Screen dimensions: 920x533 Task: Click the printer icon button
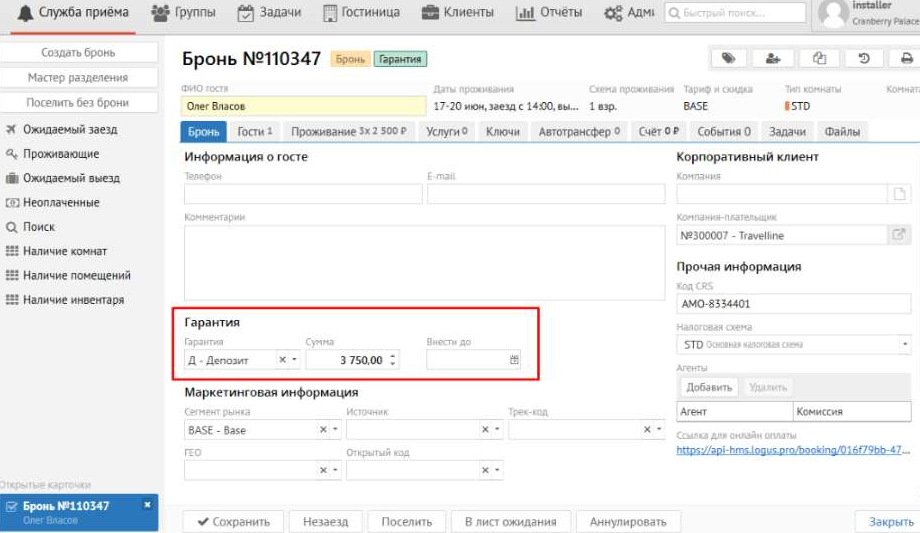coord(905,59)
